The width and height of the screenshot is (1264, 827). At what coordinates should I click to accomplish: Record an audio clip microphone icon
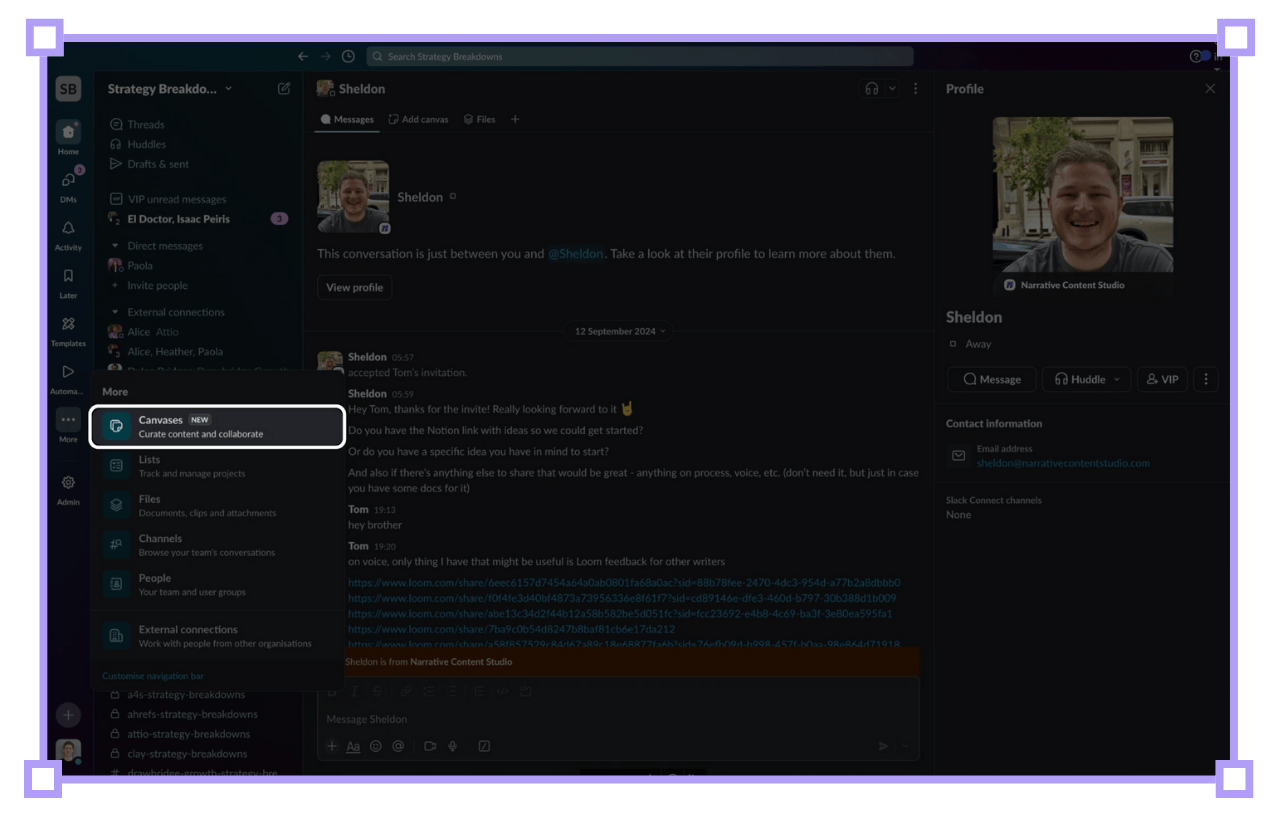[452, 746]
